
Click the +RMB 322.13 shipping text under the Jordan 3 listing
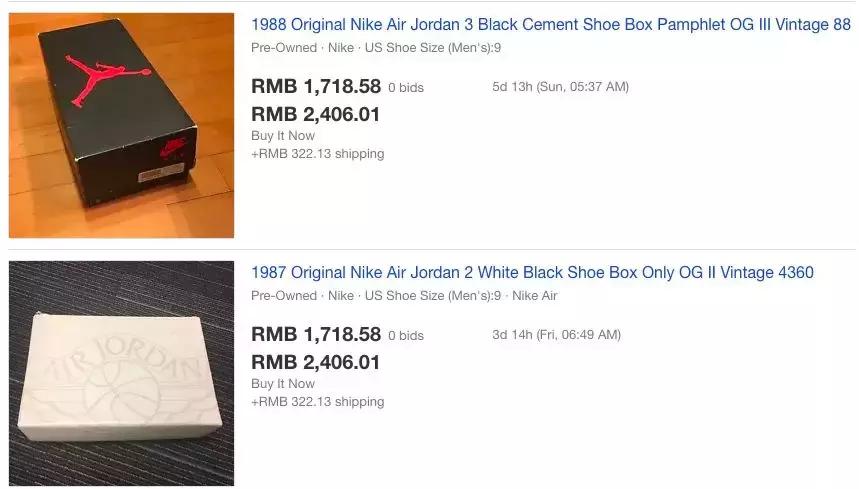point(318,154)
